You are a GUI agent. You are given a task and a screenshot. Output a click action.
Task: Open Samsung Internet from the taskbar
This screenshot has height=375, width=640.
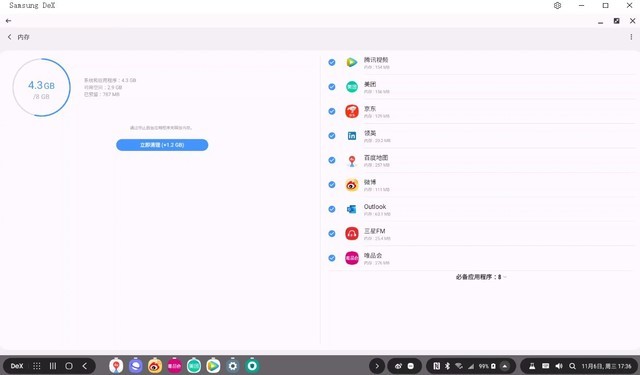(136, 366)
